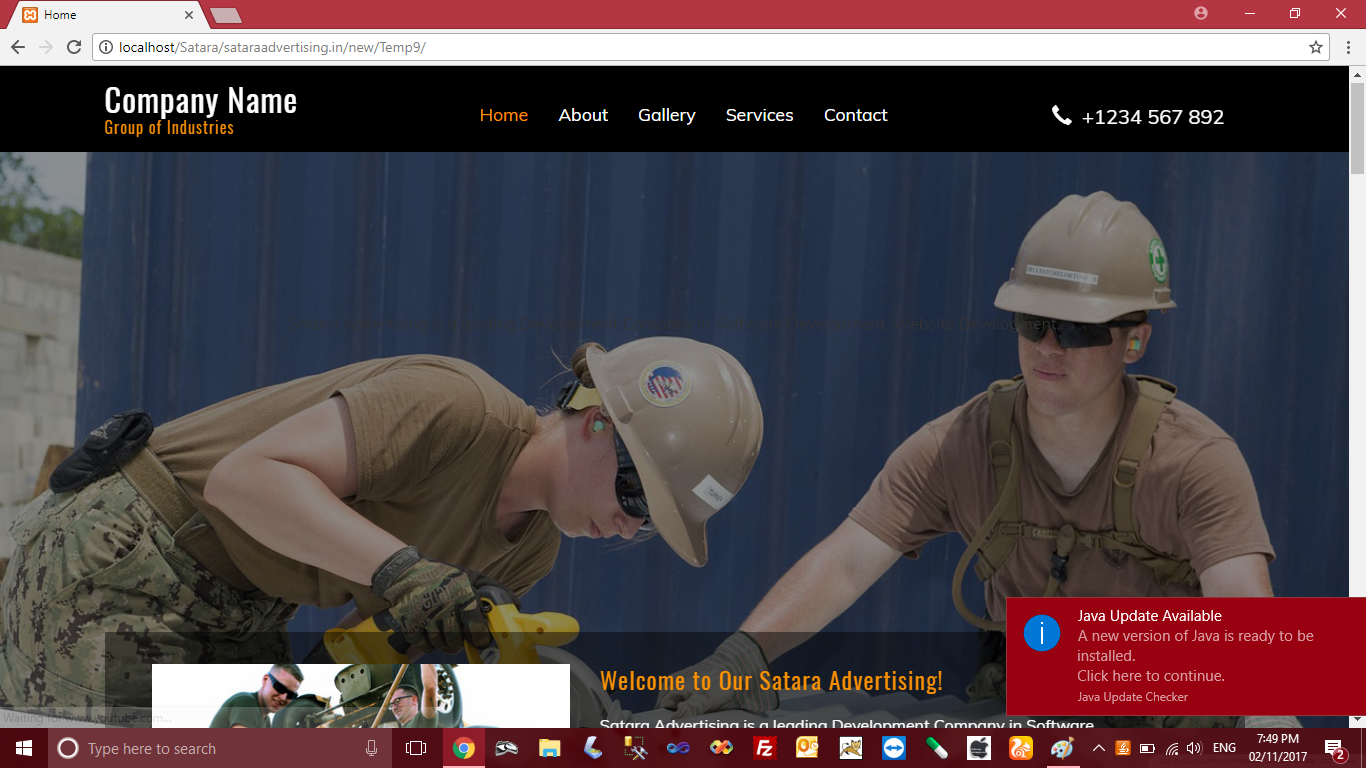
Task: Open Chrome's three-dot menu
Action: point(1348,47)
